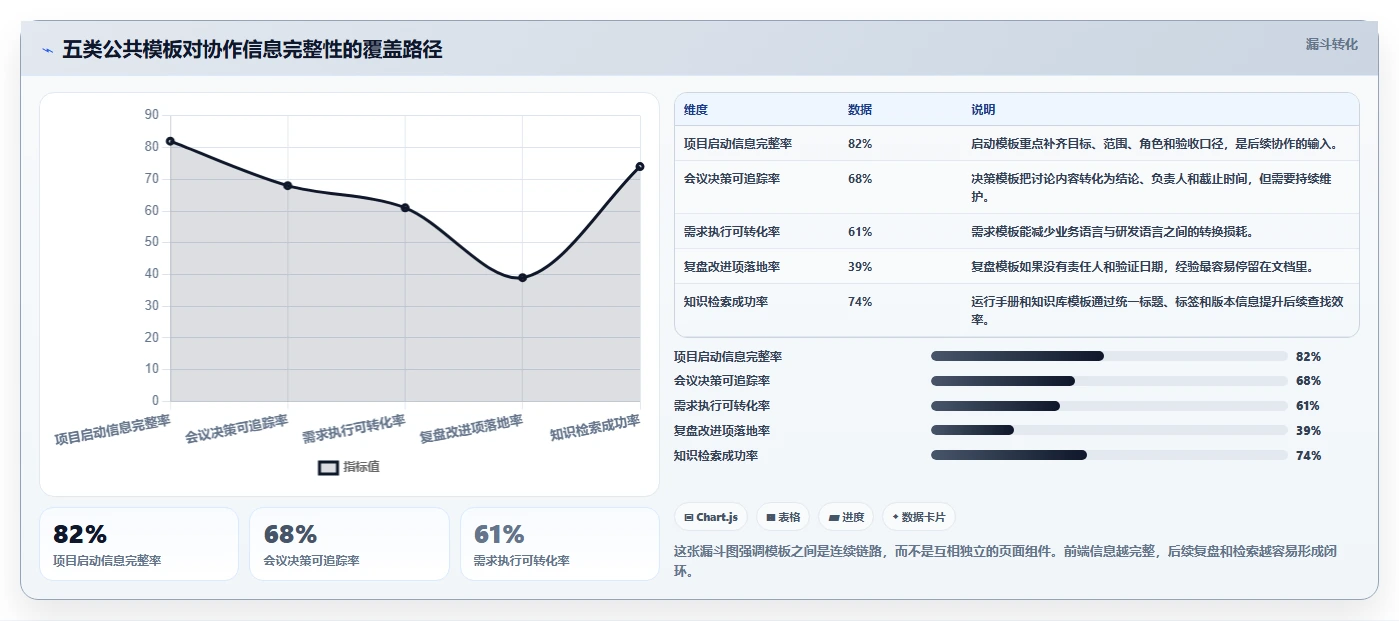Click the 会议决策可追踪率 progress bar

pyautogui.click(x=1109, y=381)
